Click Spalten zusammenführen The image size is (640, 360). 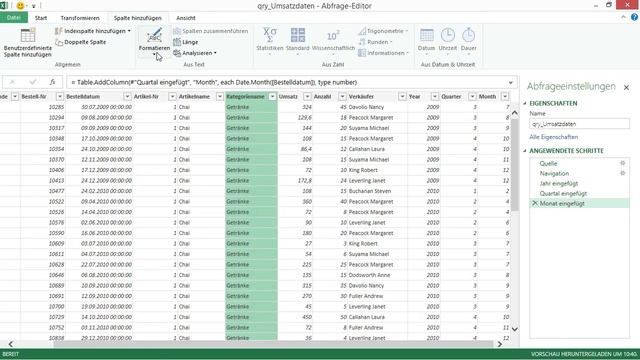click(x=211, y=31)
